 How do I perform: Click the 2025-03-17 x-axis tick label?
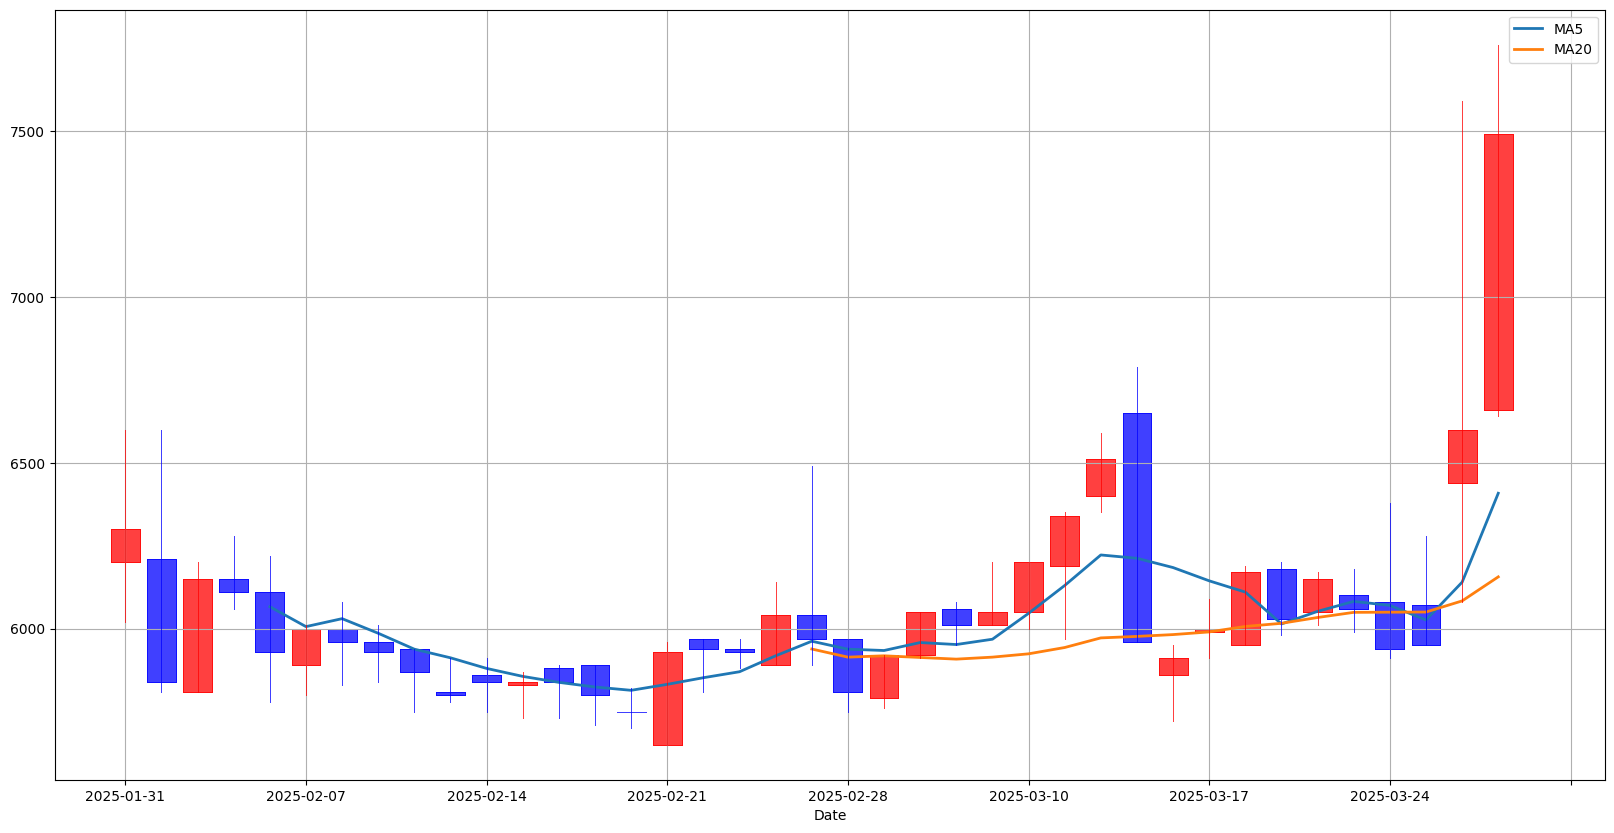(1209, 796)
